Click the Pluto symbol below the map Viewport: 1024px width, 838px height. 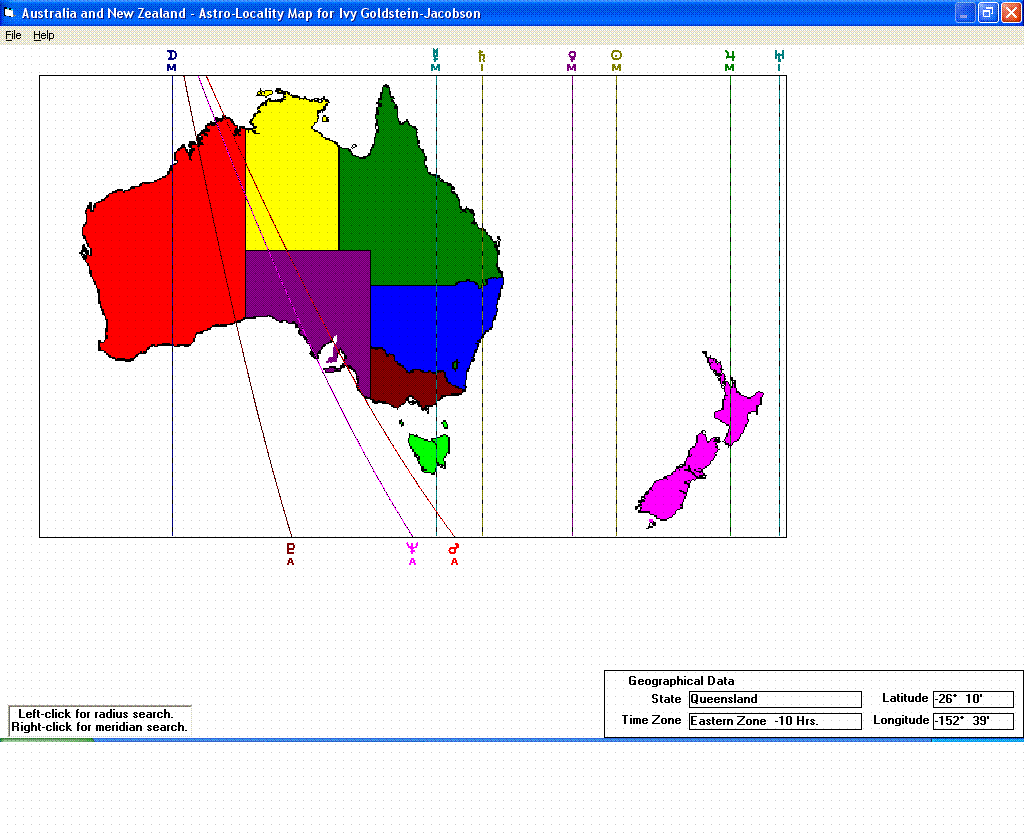pos(291,548)
